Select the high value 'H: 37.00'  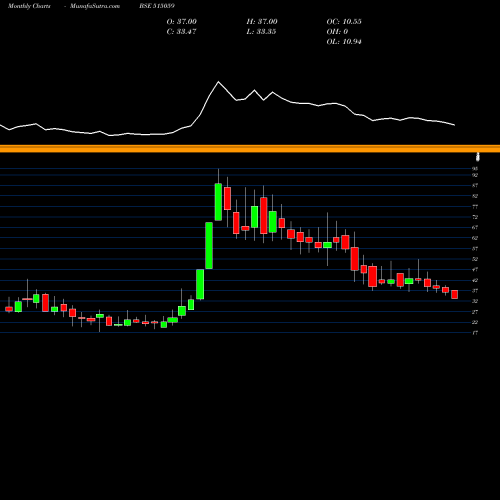point(262,22)
